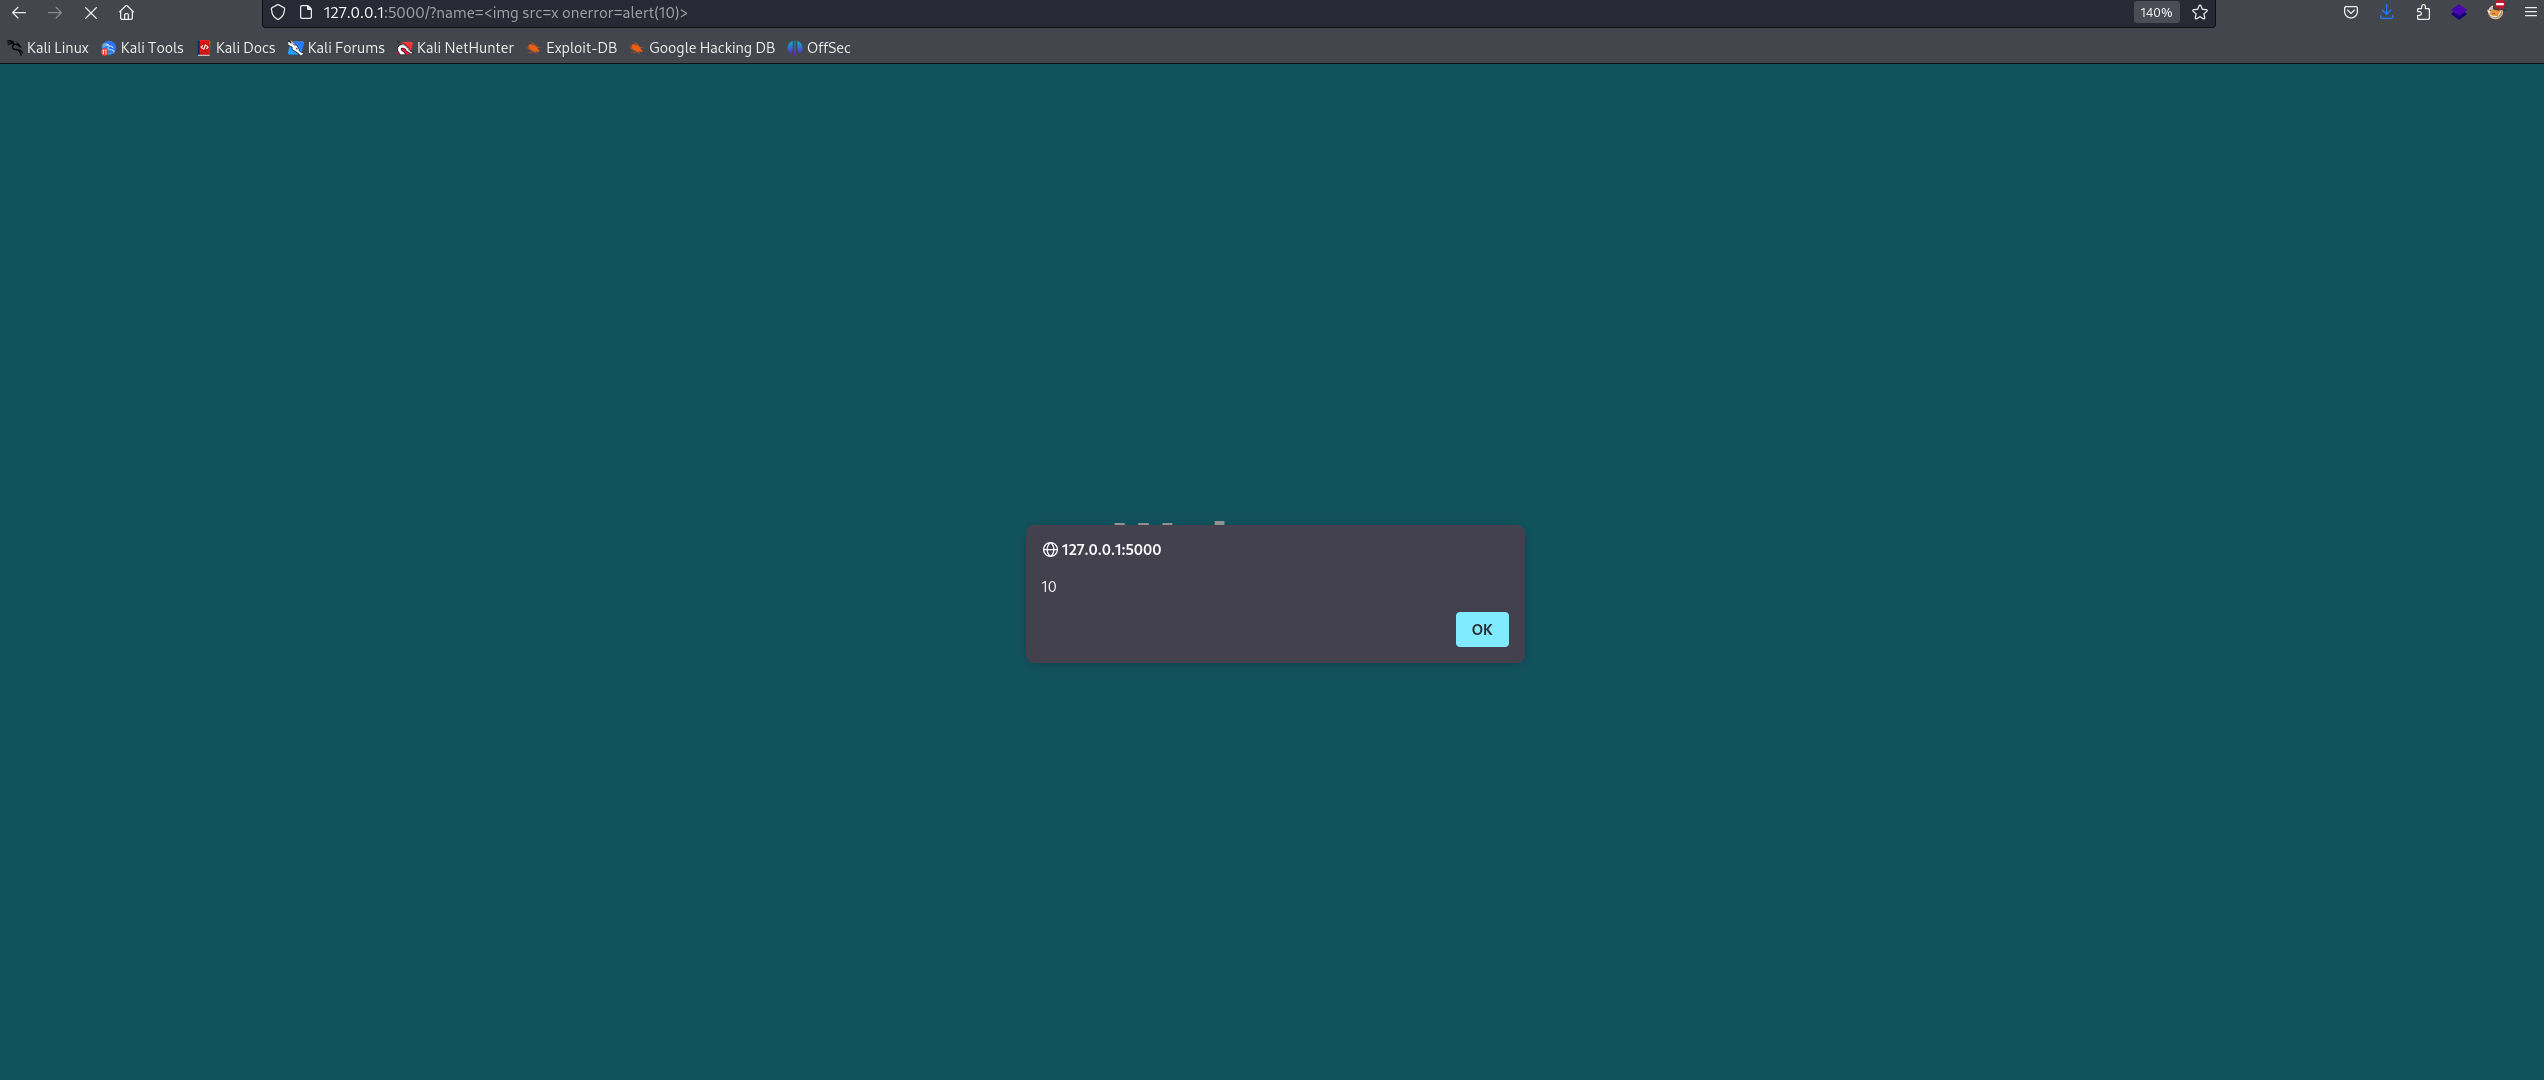The height and width of the screenshot is (1080, 2544).
Task: Open Kali Tools bookmark
Action: point(142,48)
